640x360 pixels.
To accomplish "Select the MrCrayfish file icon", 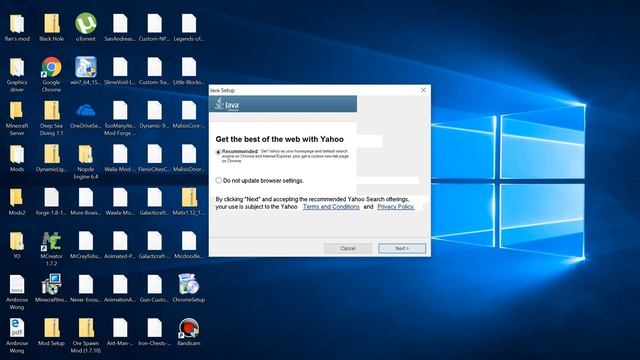I will (x=85, y=245).
